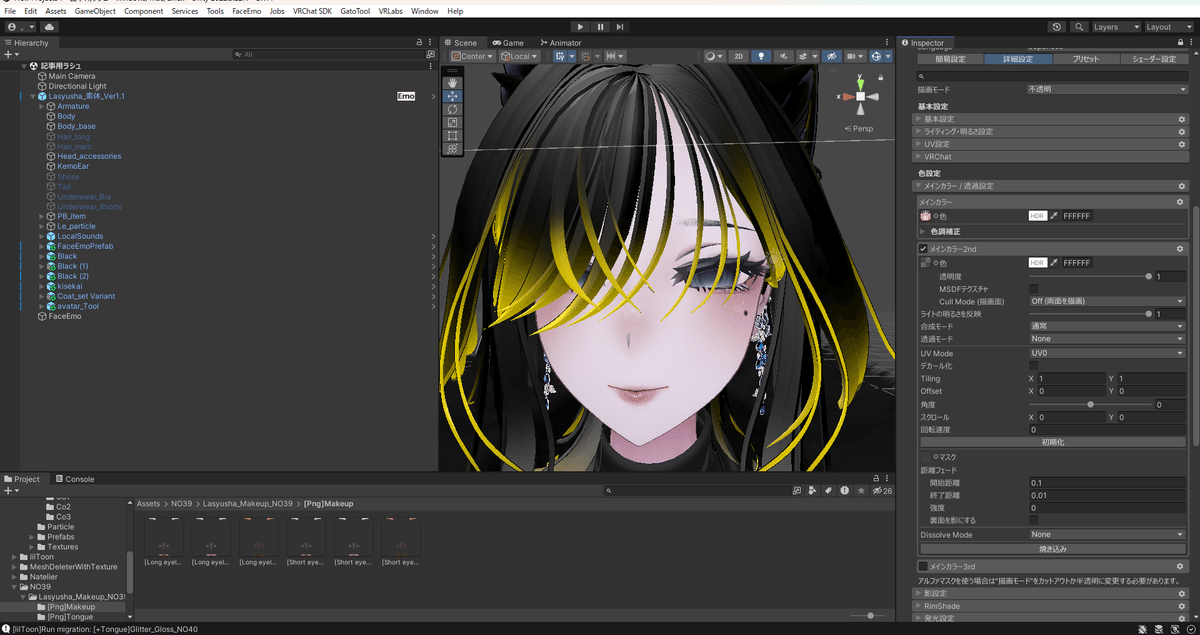
Task: Open Undo History icon
Action: coord(1058,27)
